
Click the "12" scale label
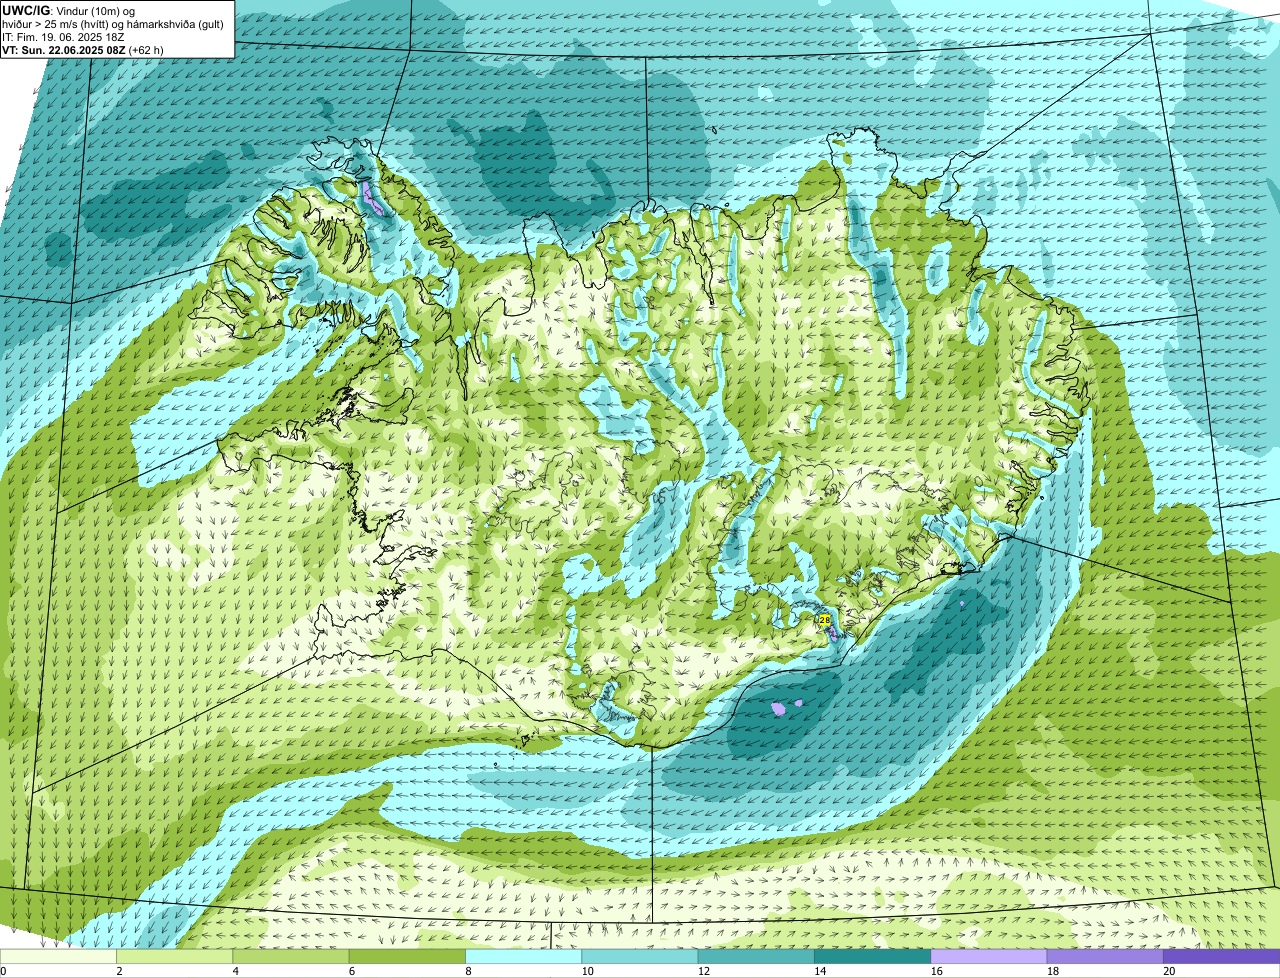703,971
